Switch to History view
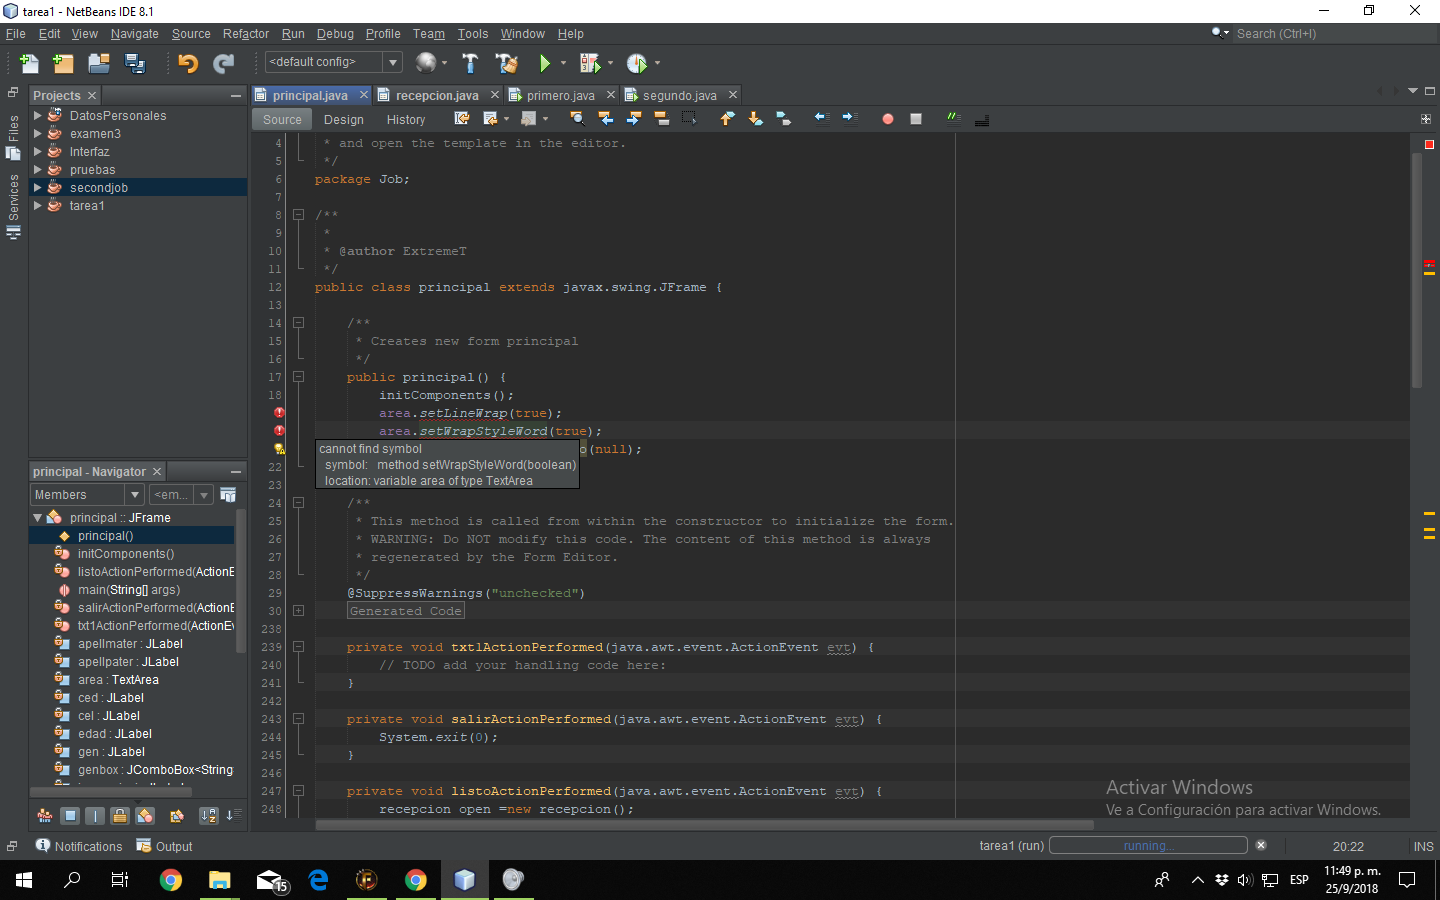This screenshot has height=900, width=1440. click(406, 119)
